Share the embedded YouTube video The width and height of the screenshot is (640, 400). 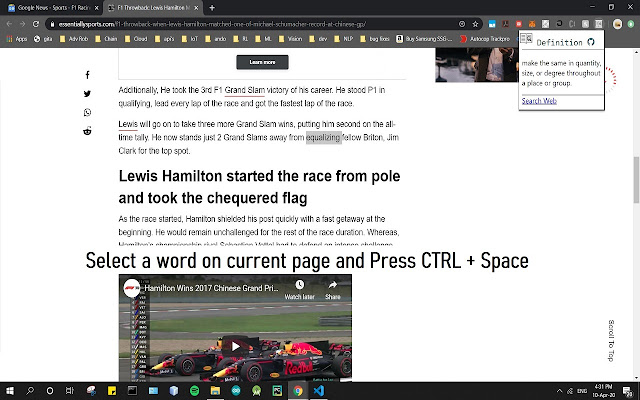click(333, 290)
